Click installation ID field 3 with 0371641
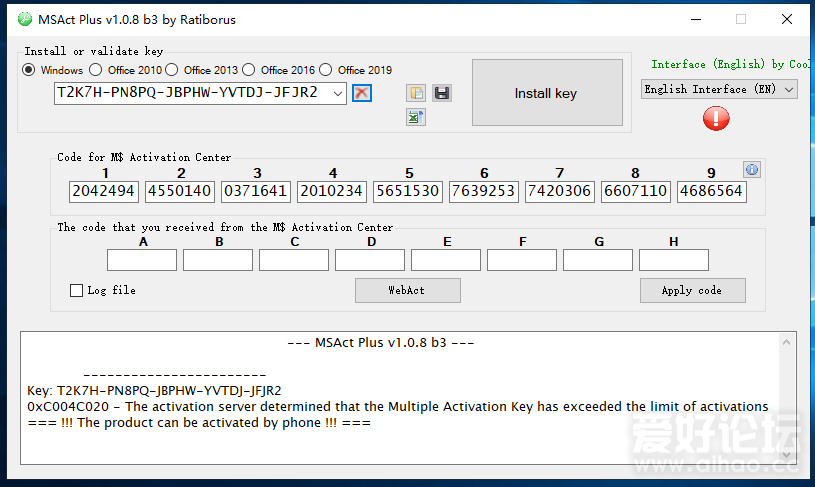Image resolution: width=815 pixels, height=487 pixels. coord(255,191)
